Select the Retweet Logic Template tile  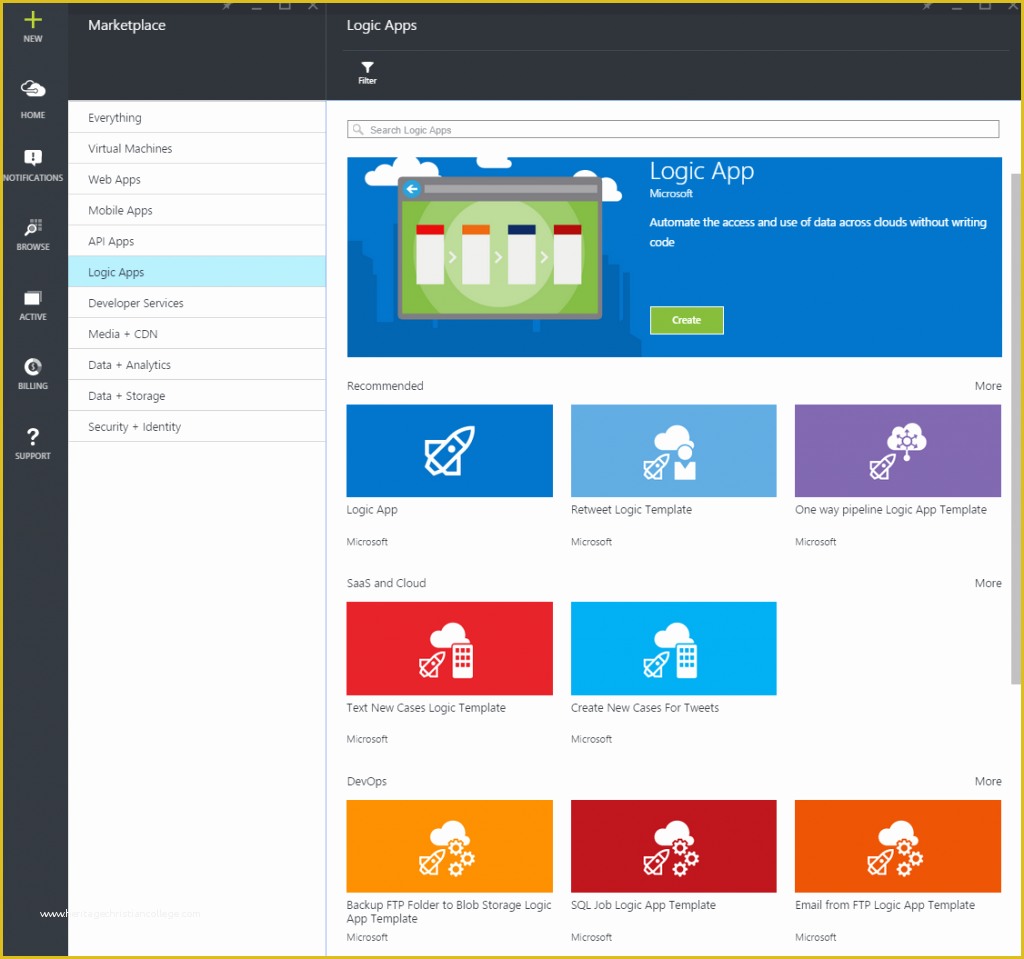(673, 451)
